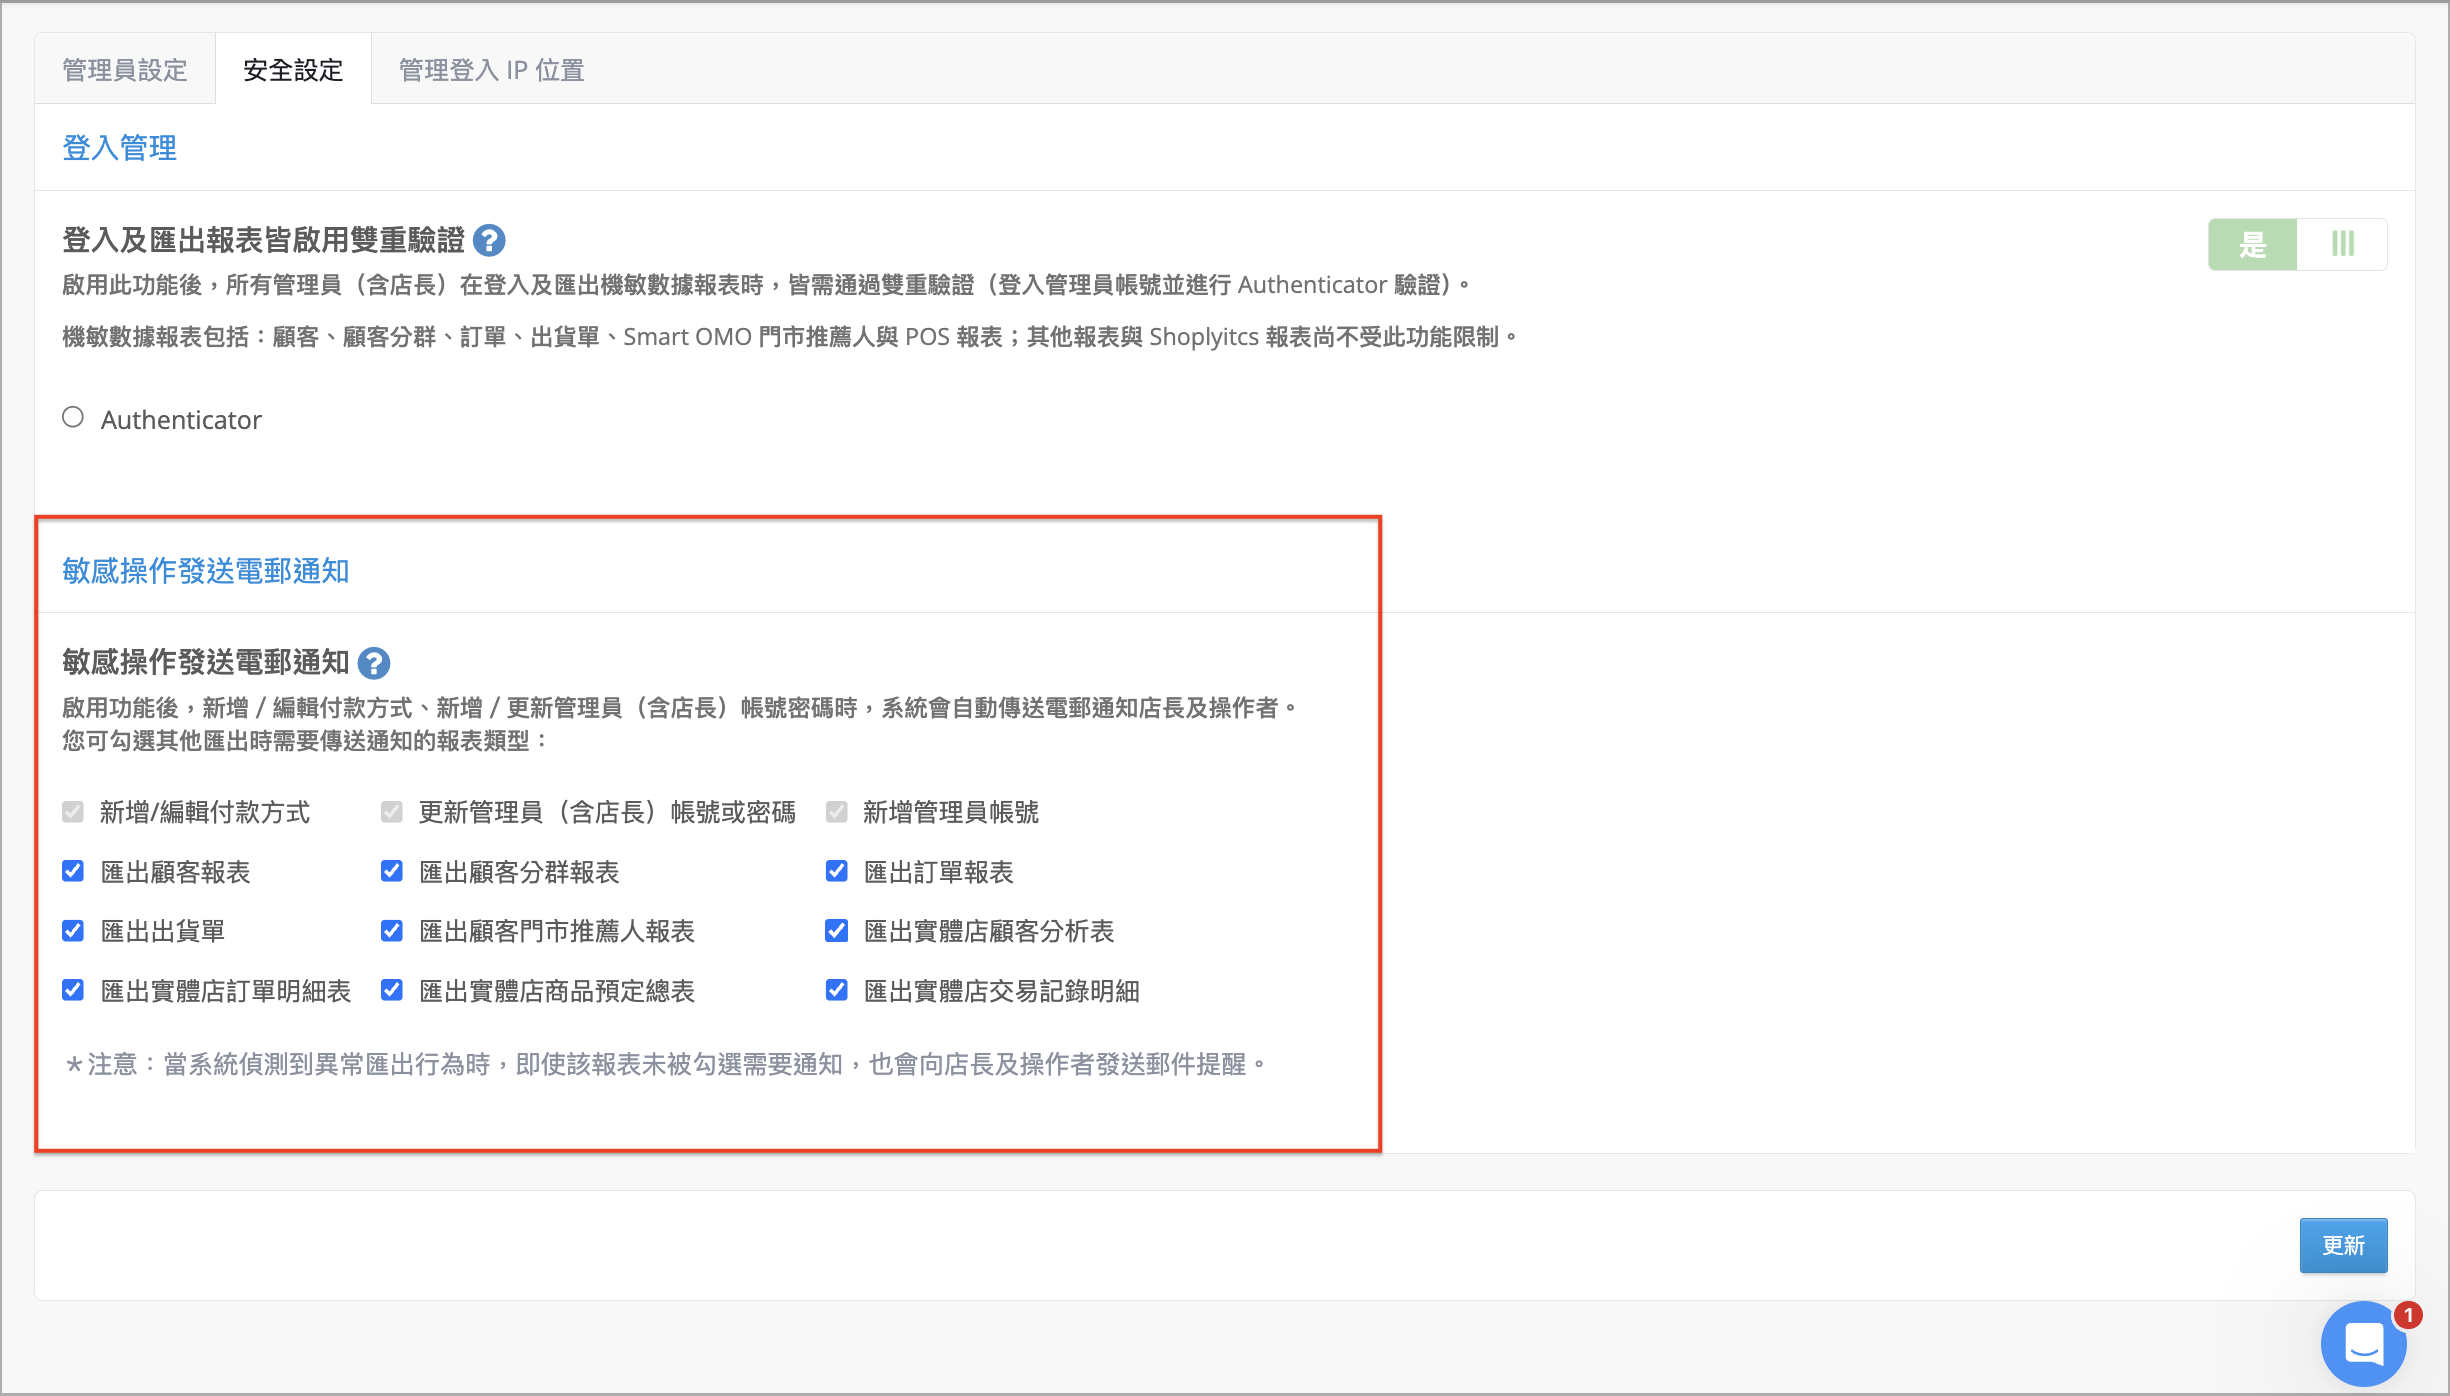Open help for 登入及匯出報表皆啟用雙重驗證
The width and height of the screenshot is (2450, 1396).
[489, 241]
